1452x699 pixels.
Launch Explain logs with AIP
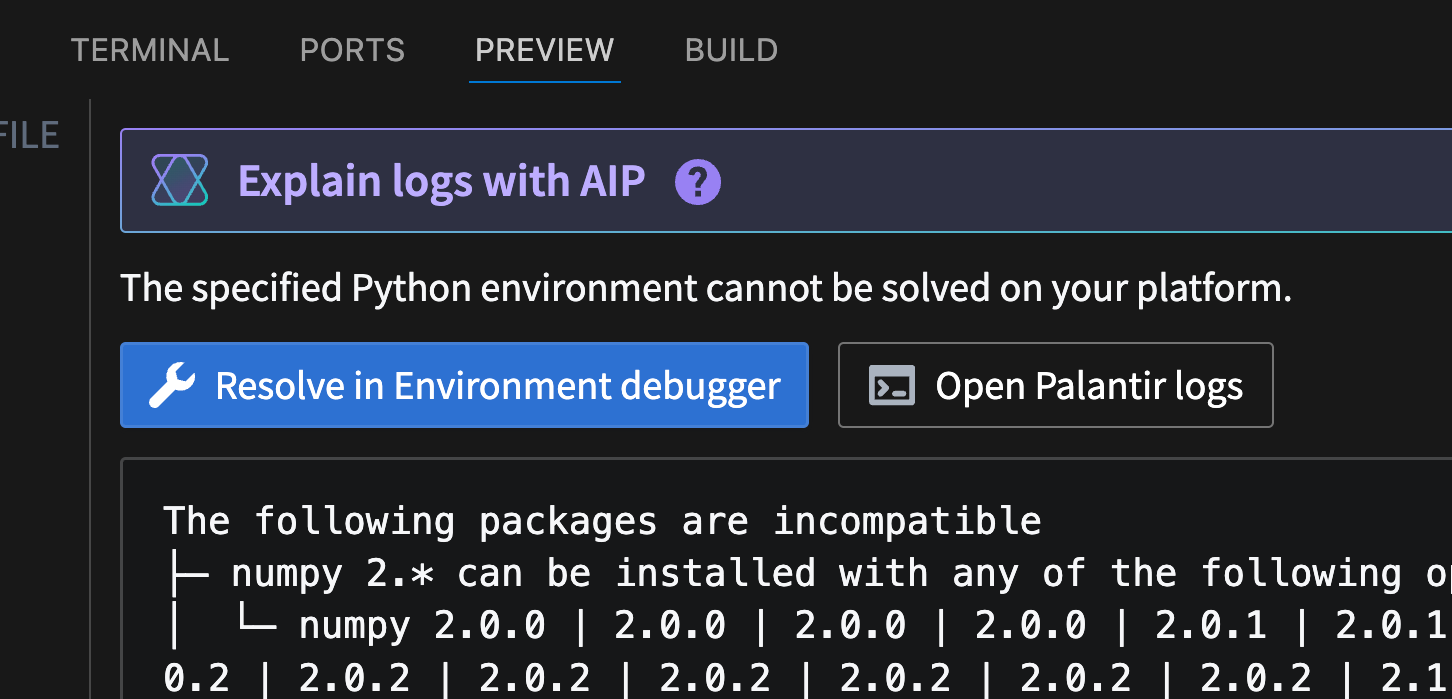(441, 181)
